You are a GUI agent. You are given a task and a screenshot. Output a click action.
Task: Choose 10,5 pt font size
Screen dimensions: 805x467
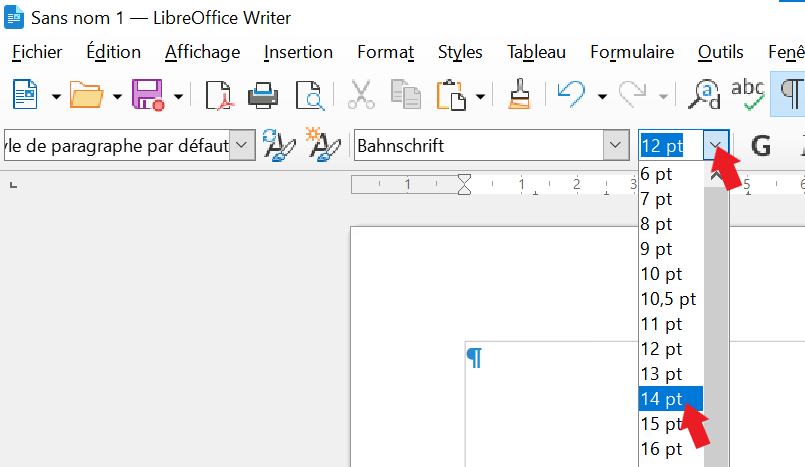click(x=668, y=299)
